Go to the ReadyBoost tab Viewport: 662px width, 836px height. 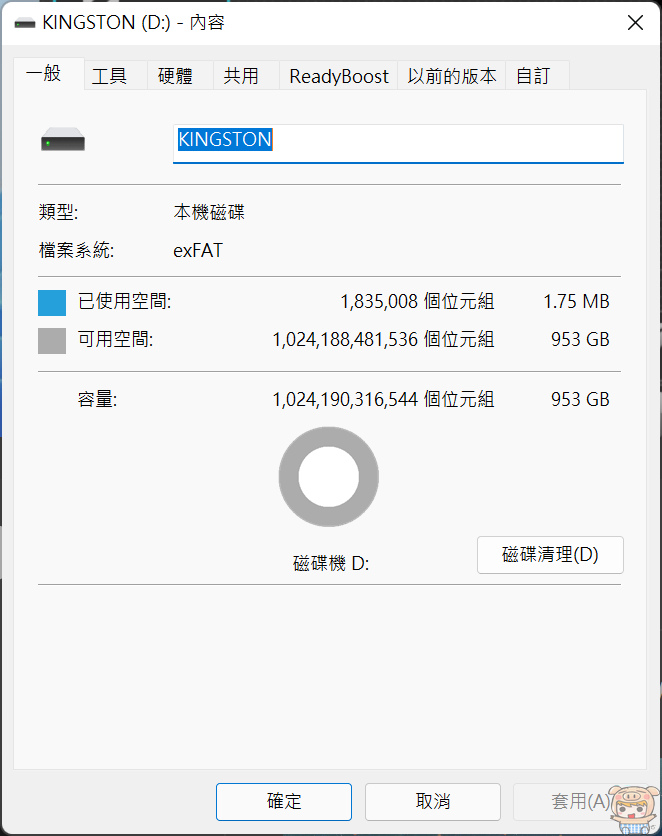[338, 75]
